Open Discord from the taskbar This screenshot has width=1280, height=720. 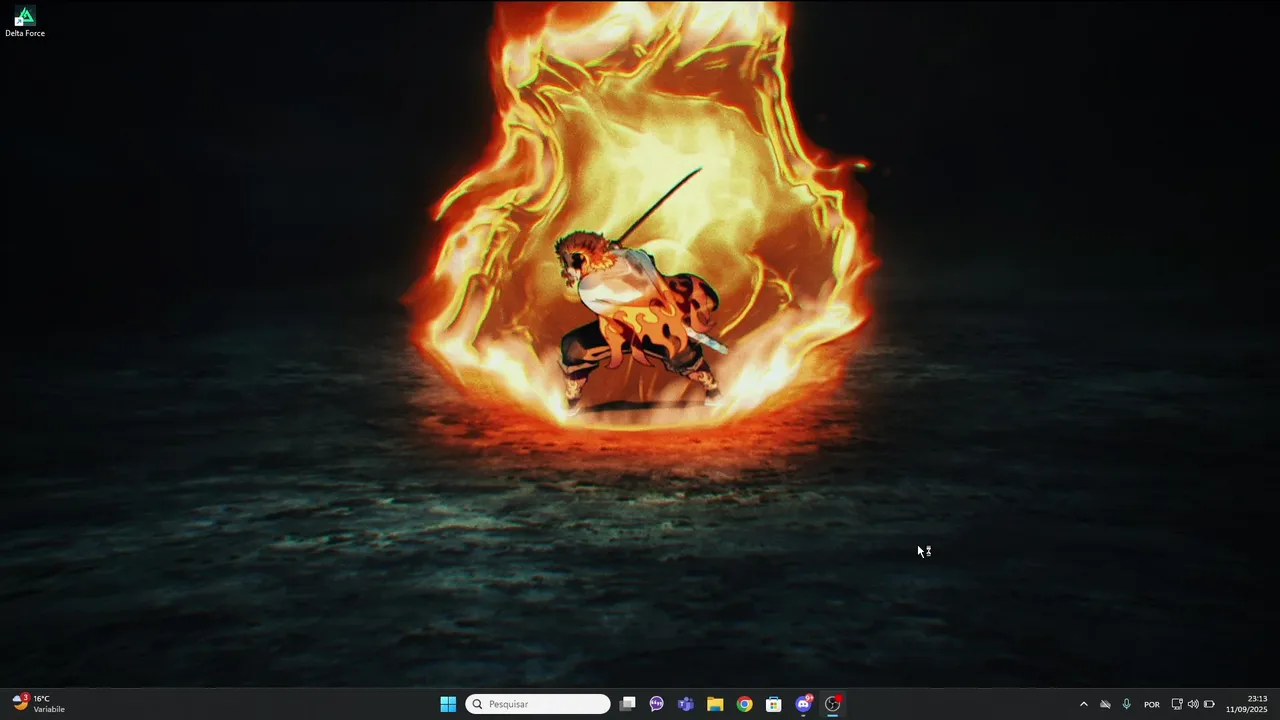[x=803, y=704]
